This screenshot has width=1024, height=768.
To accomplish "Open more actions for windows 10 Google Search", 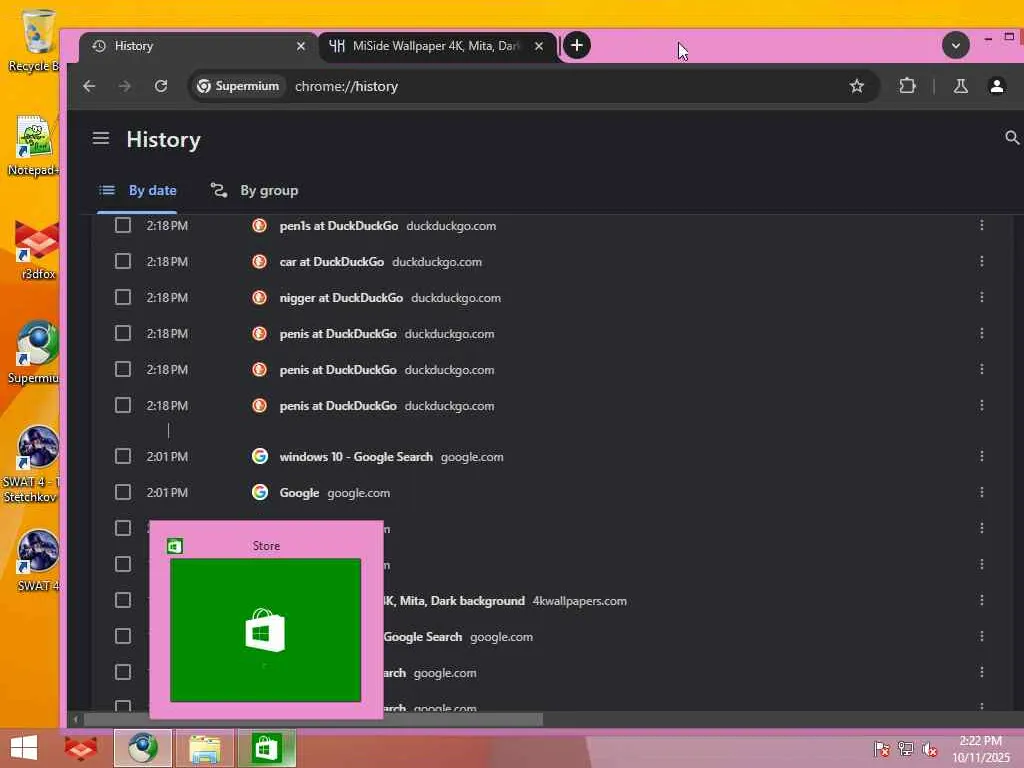I will click(x=982, y=456).
